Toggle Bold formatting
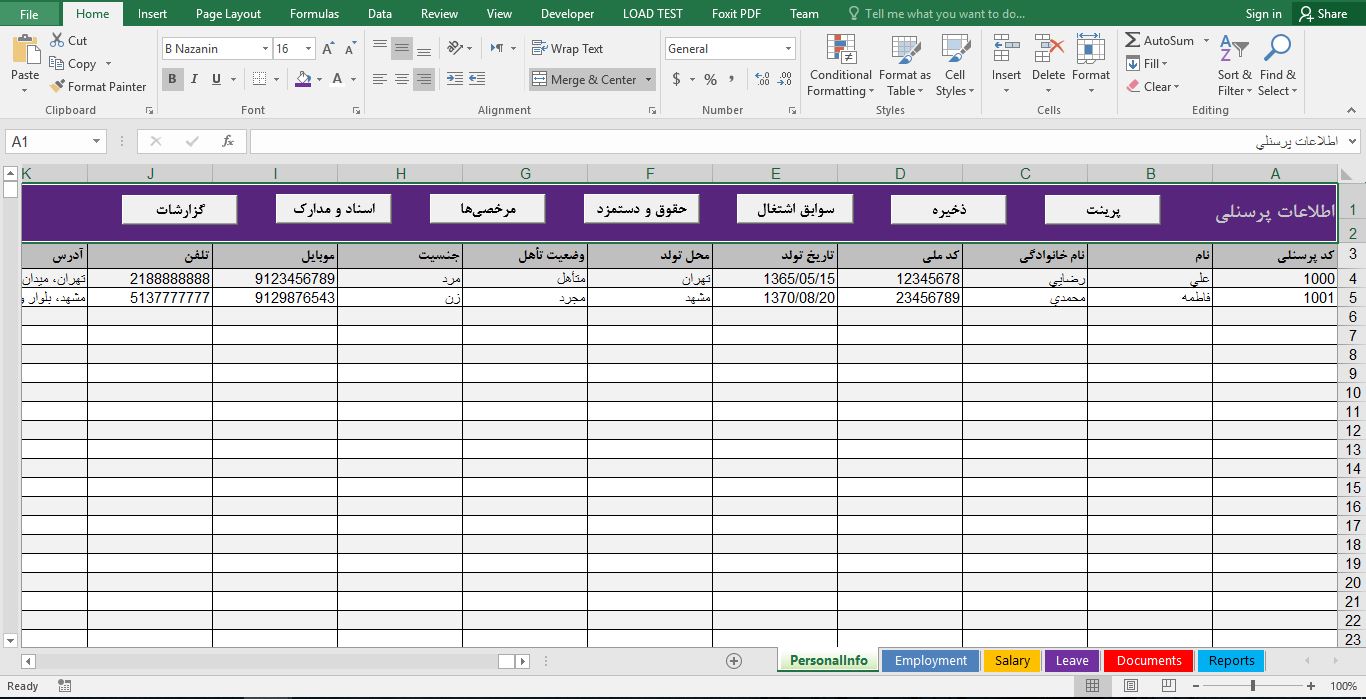1366x699 pixels. pyautogui.click(x=172, y=80)
